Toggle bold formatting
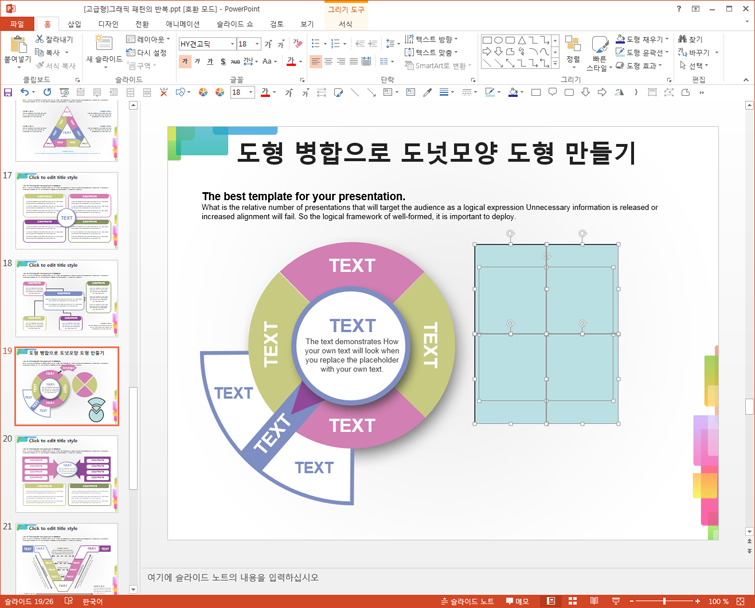 (185, 62)
